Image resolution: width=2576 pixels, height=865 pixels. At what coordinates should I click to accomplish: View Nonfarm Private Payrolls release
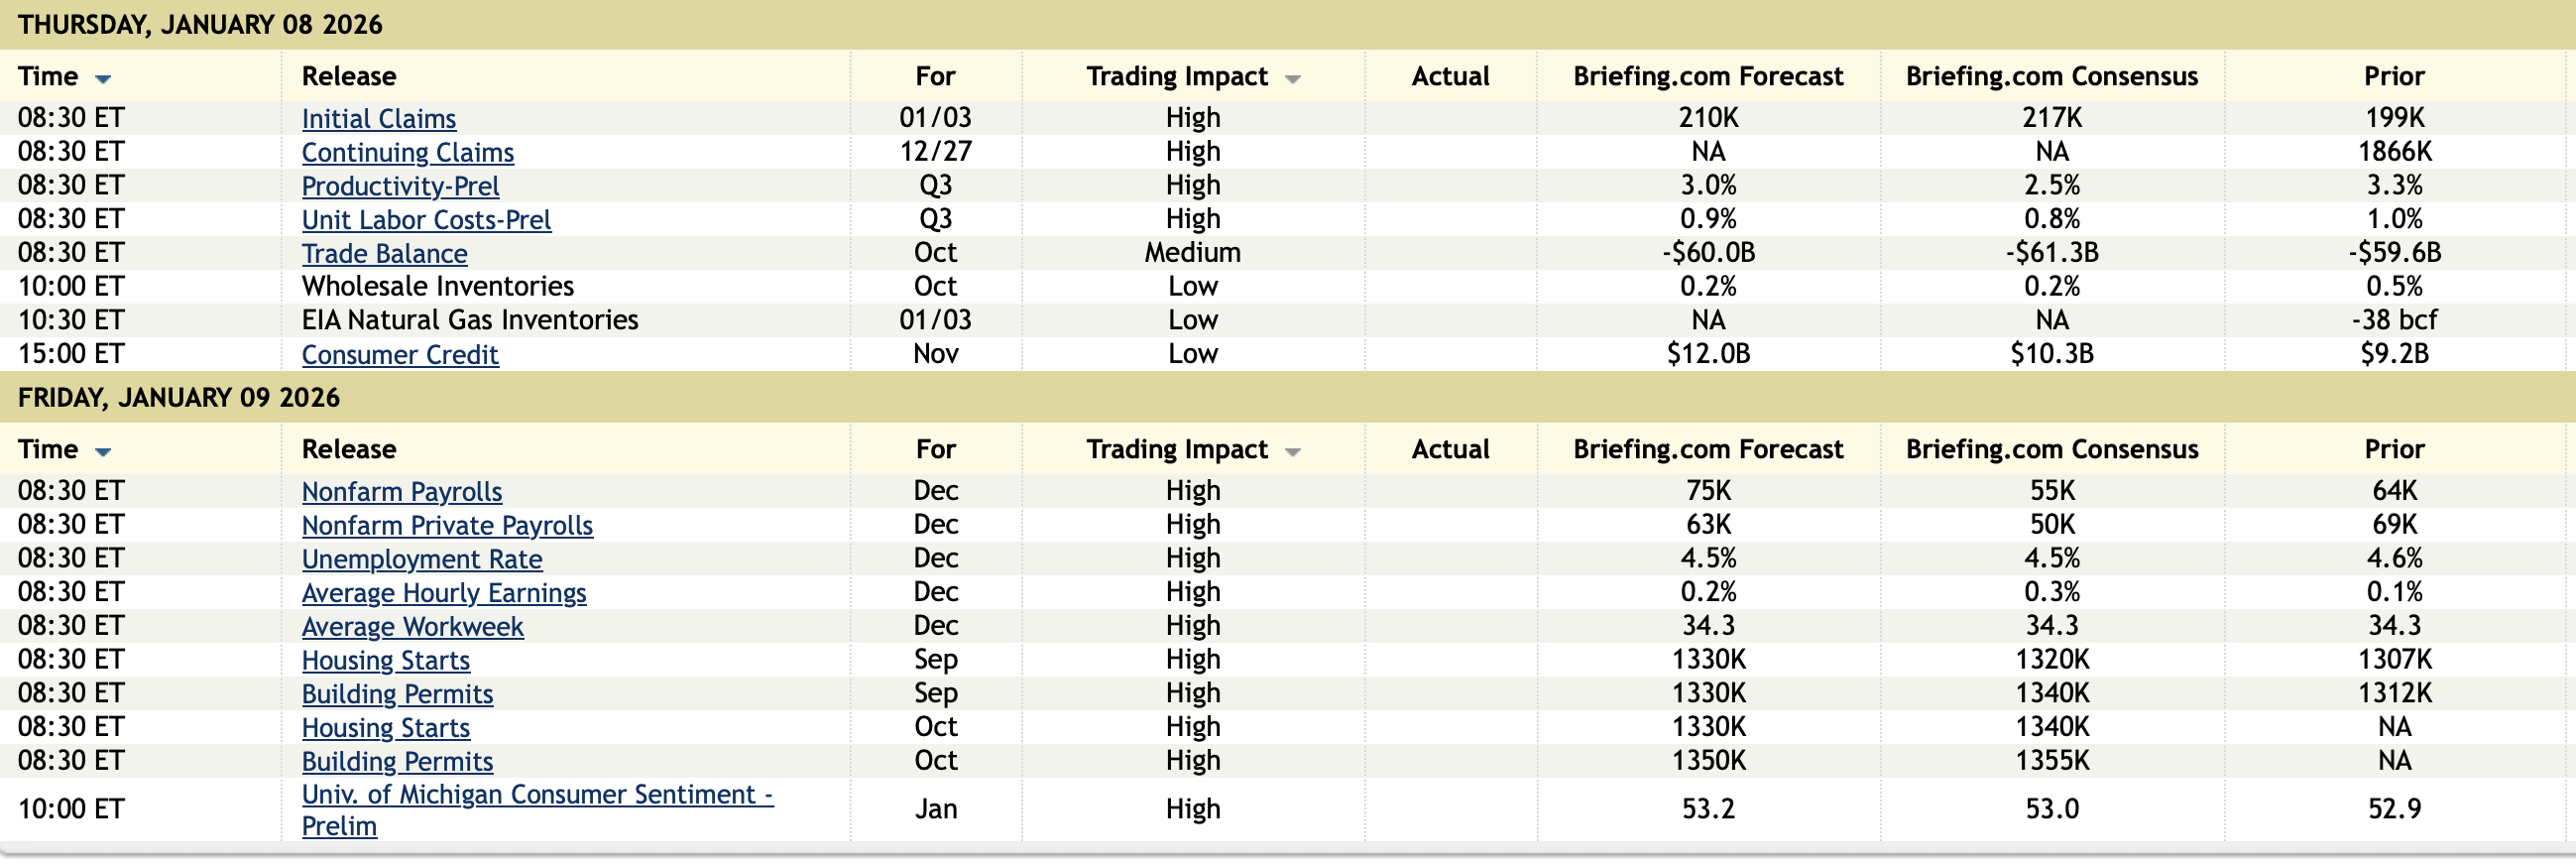[447, 526]
